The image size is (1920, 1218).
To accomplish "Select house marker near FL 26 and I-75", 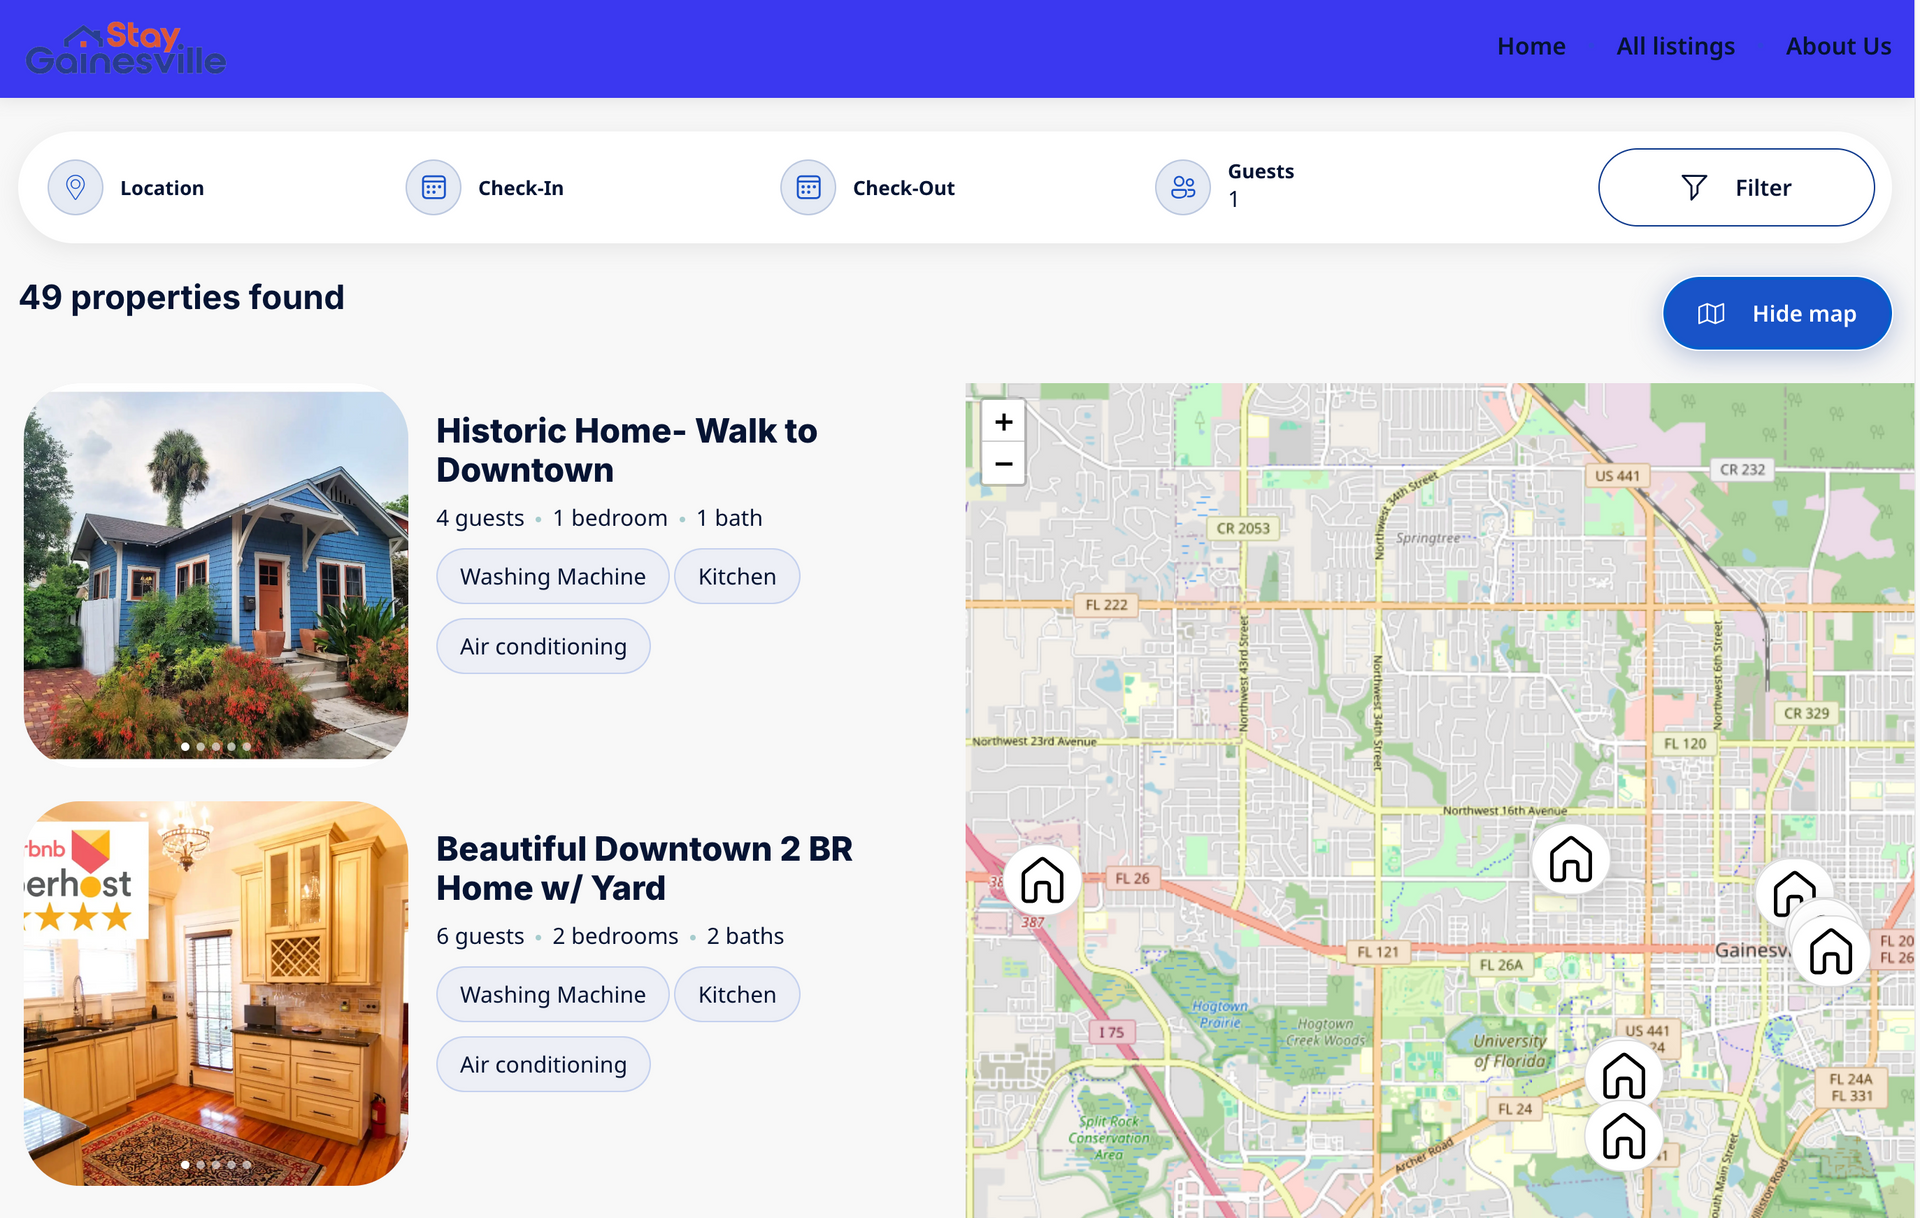I will pos(1042,880).
